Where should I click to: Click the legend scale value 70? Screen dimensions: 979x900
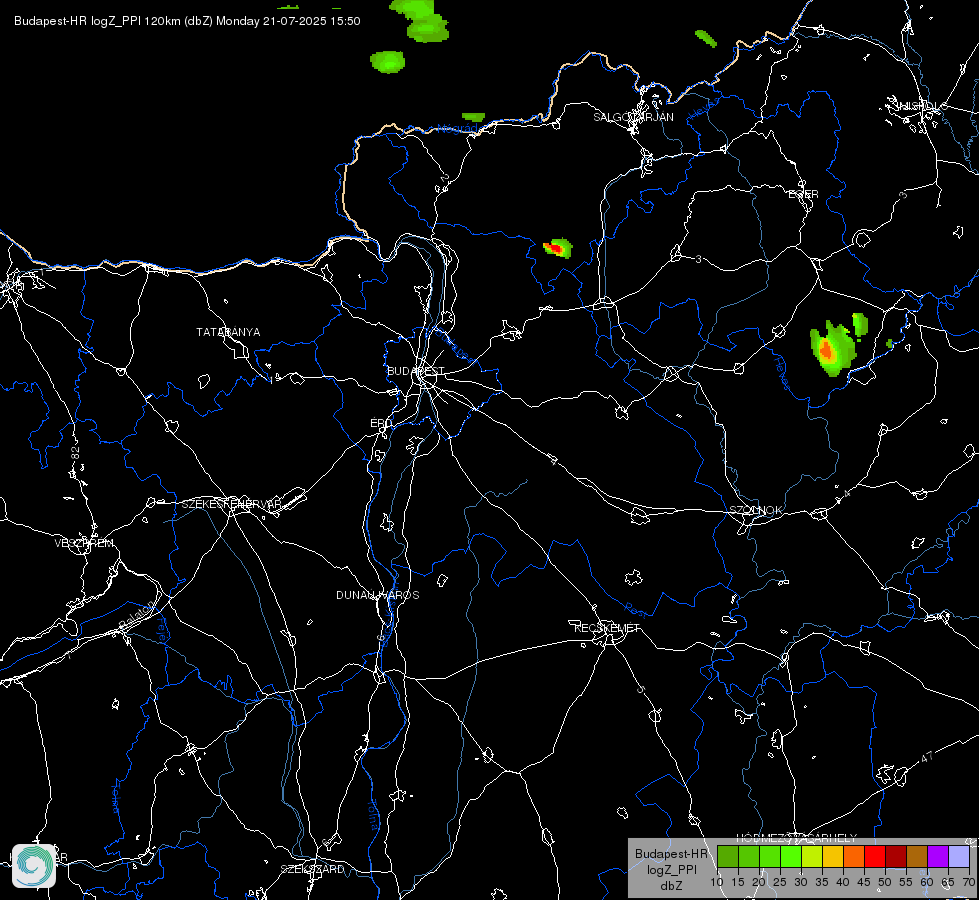click(x=968, y=882)
